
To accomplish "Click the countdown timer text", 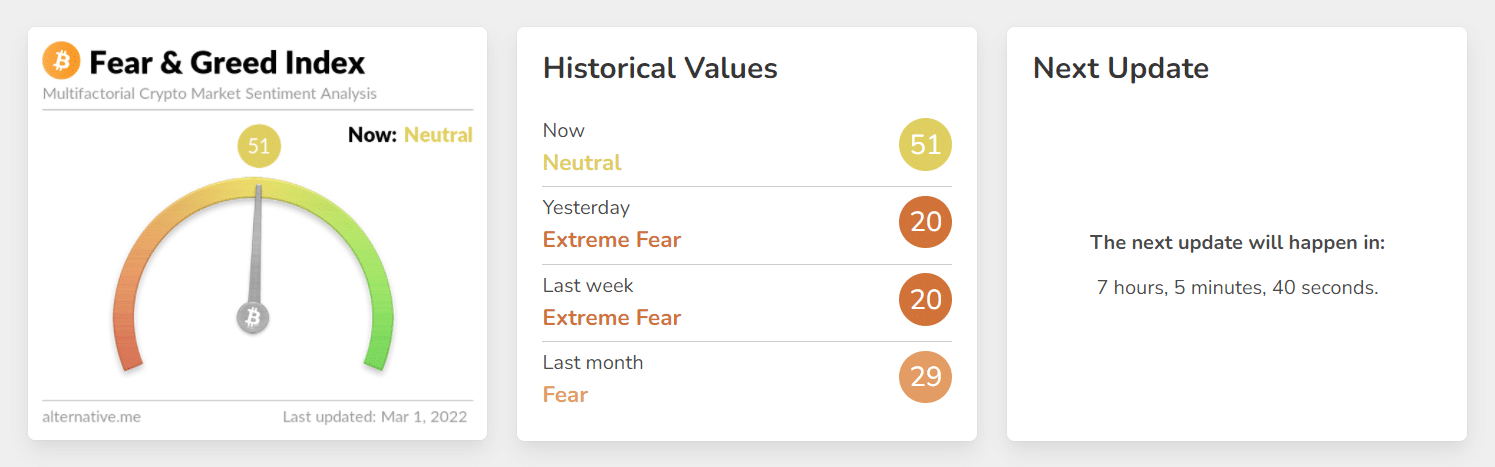I will (1238, 288).
